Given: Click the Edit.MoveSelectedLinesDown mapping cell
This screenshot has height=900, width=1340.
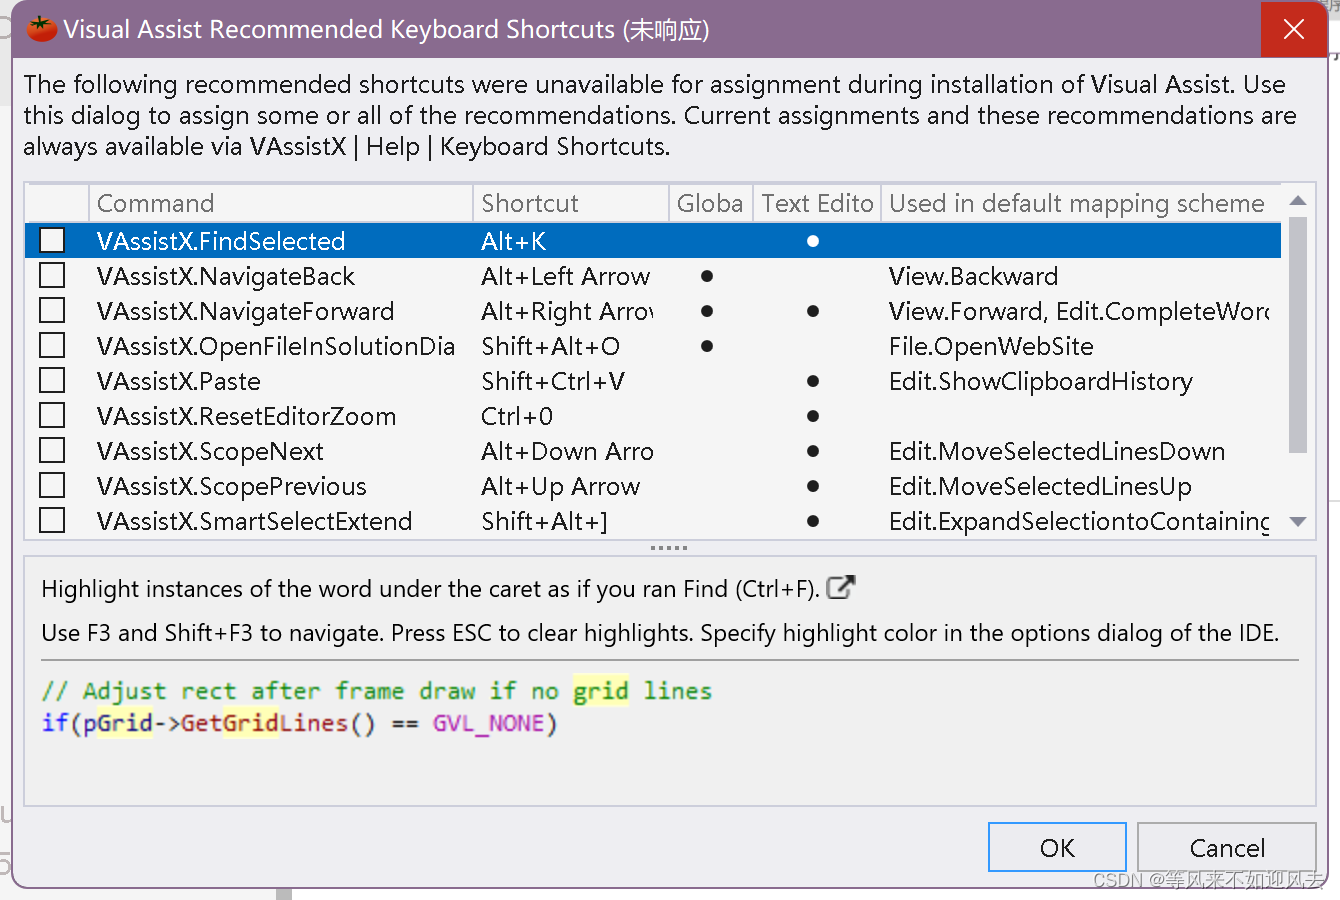Looking at the screenshot, I should point(1057,451).
